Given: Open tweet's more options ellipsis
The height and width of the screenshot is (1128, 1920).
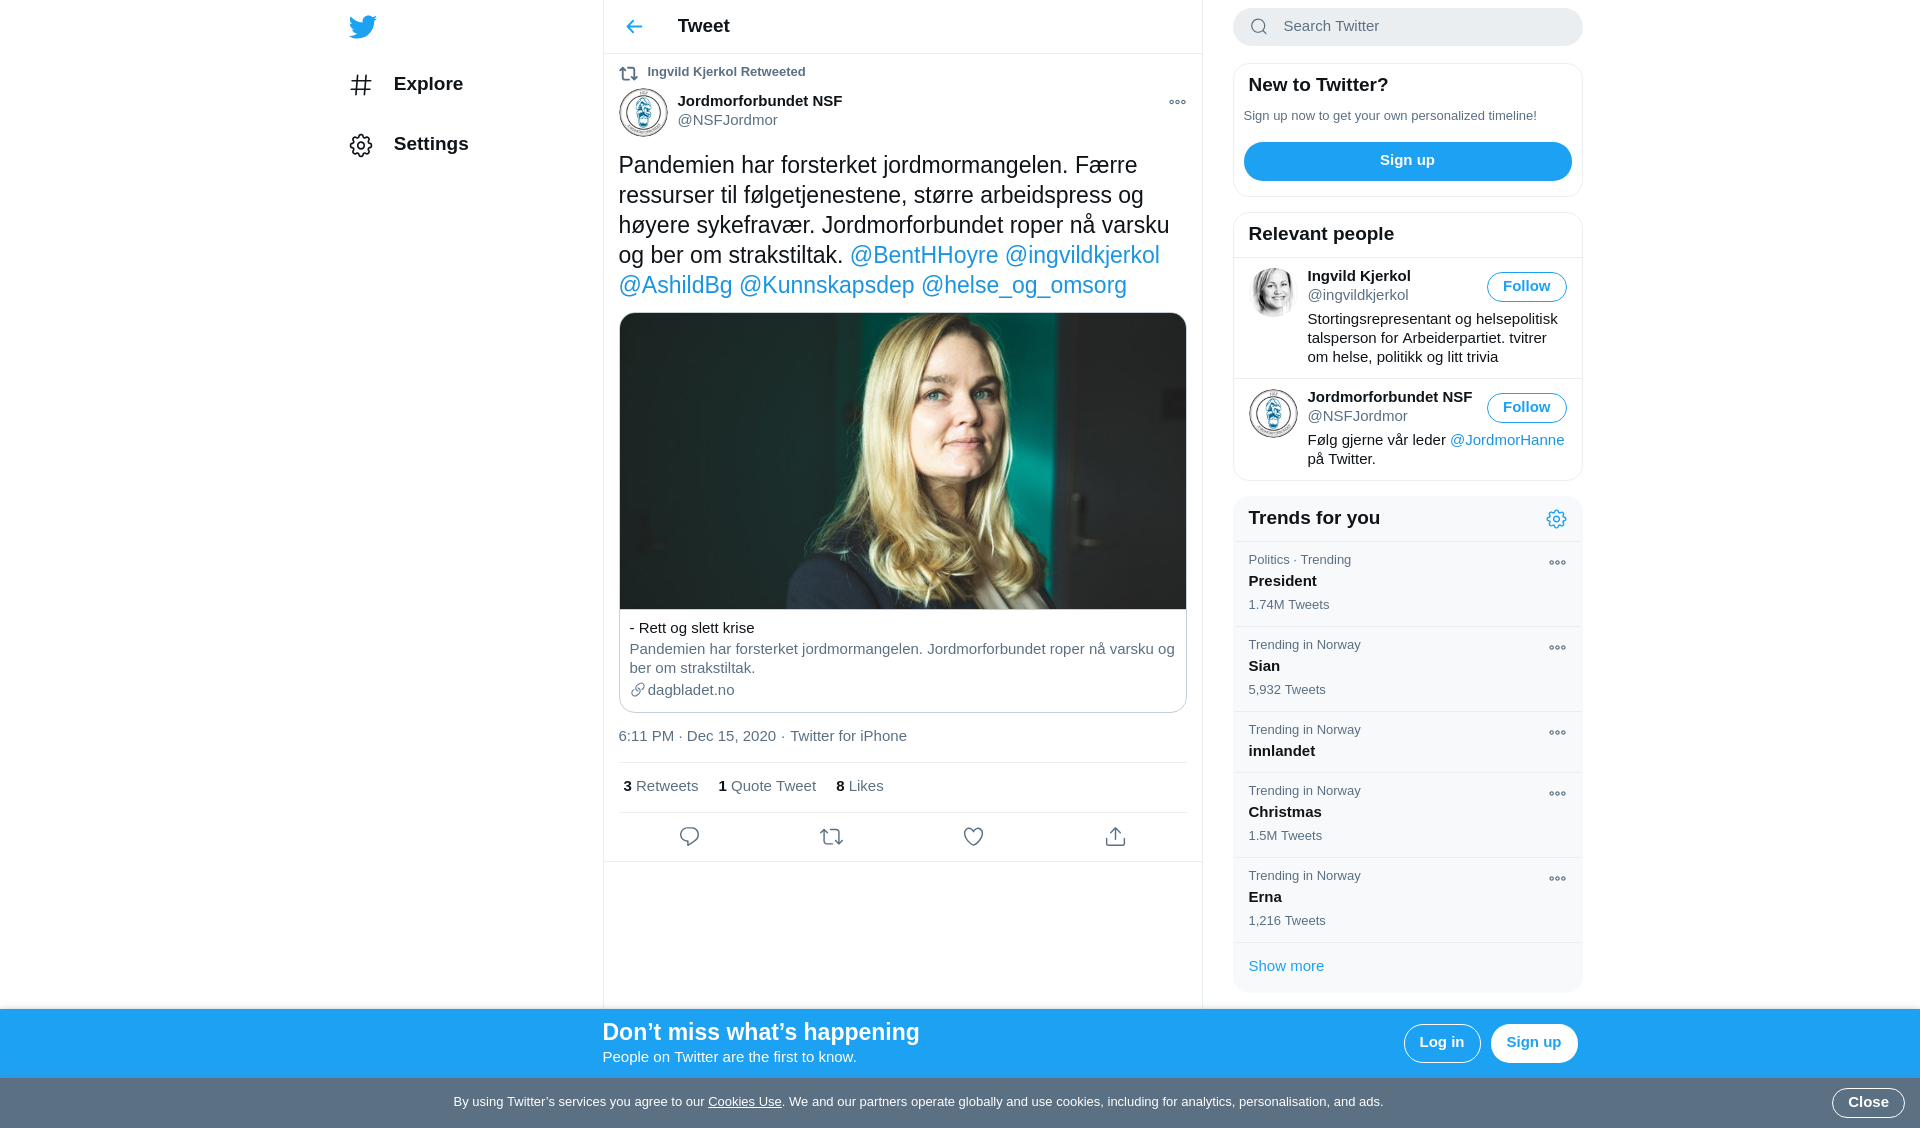Looking at the screenshot, I should coord(1177,102).
